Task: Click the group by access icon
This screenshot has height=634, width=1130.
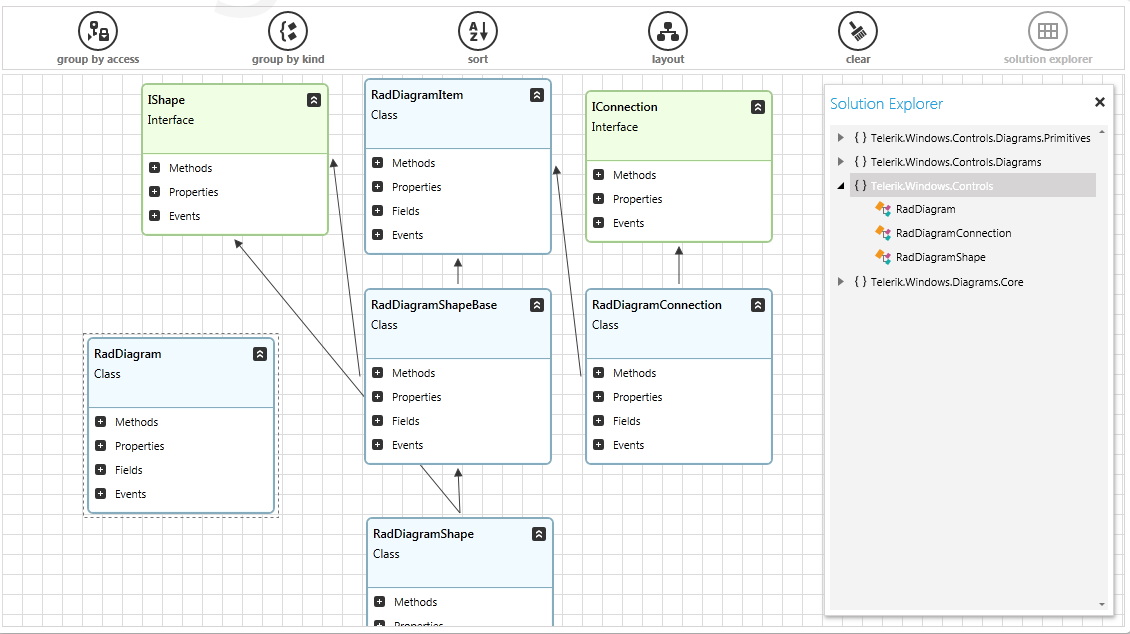Action: 98,31
